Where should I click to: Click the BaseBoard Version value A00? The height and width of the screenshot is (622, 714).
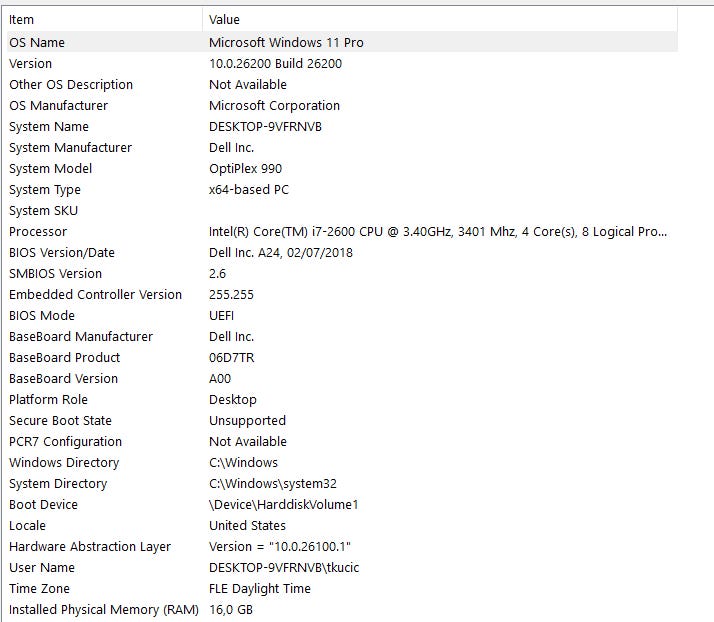pos(220,378)
